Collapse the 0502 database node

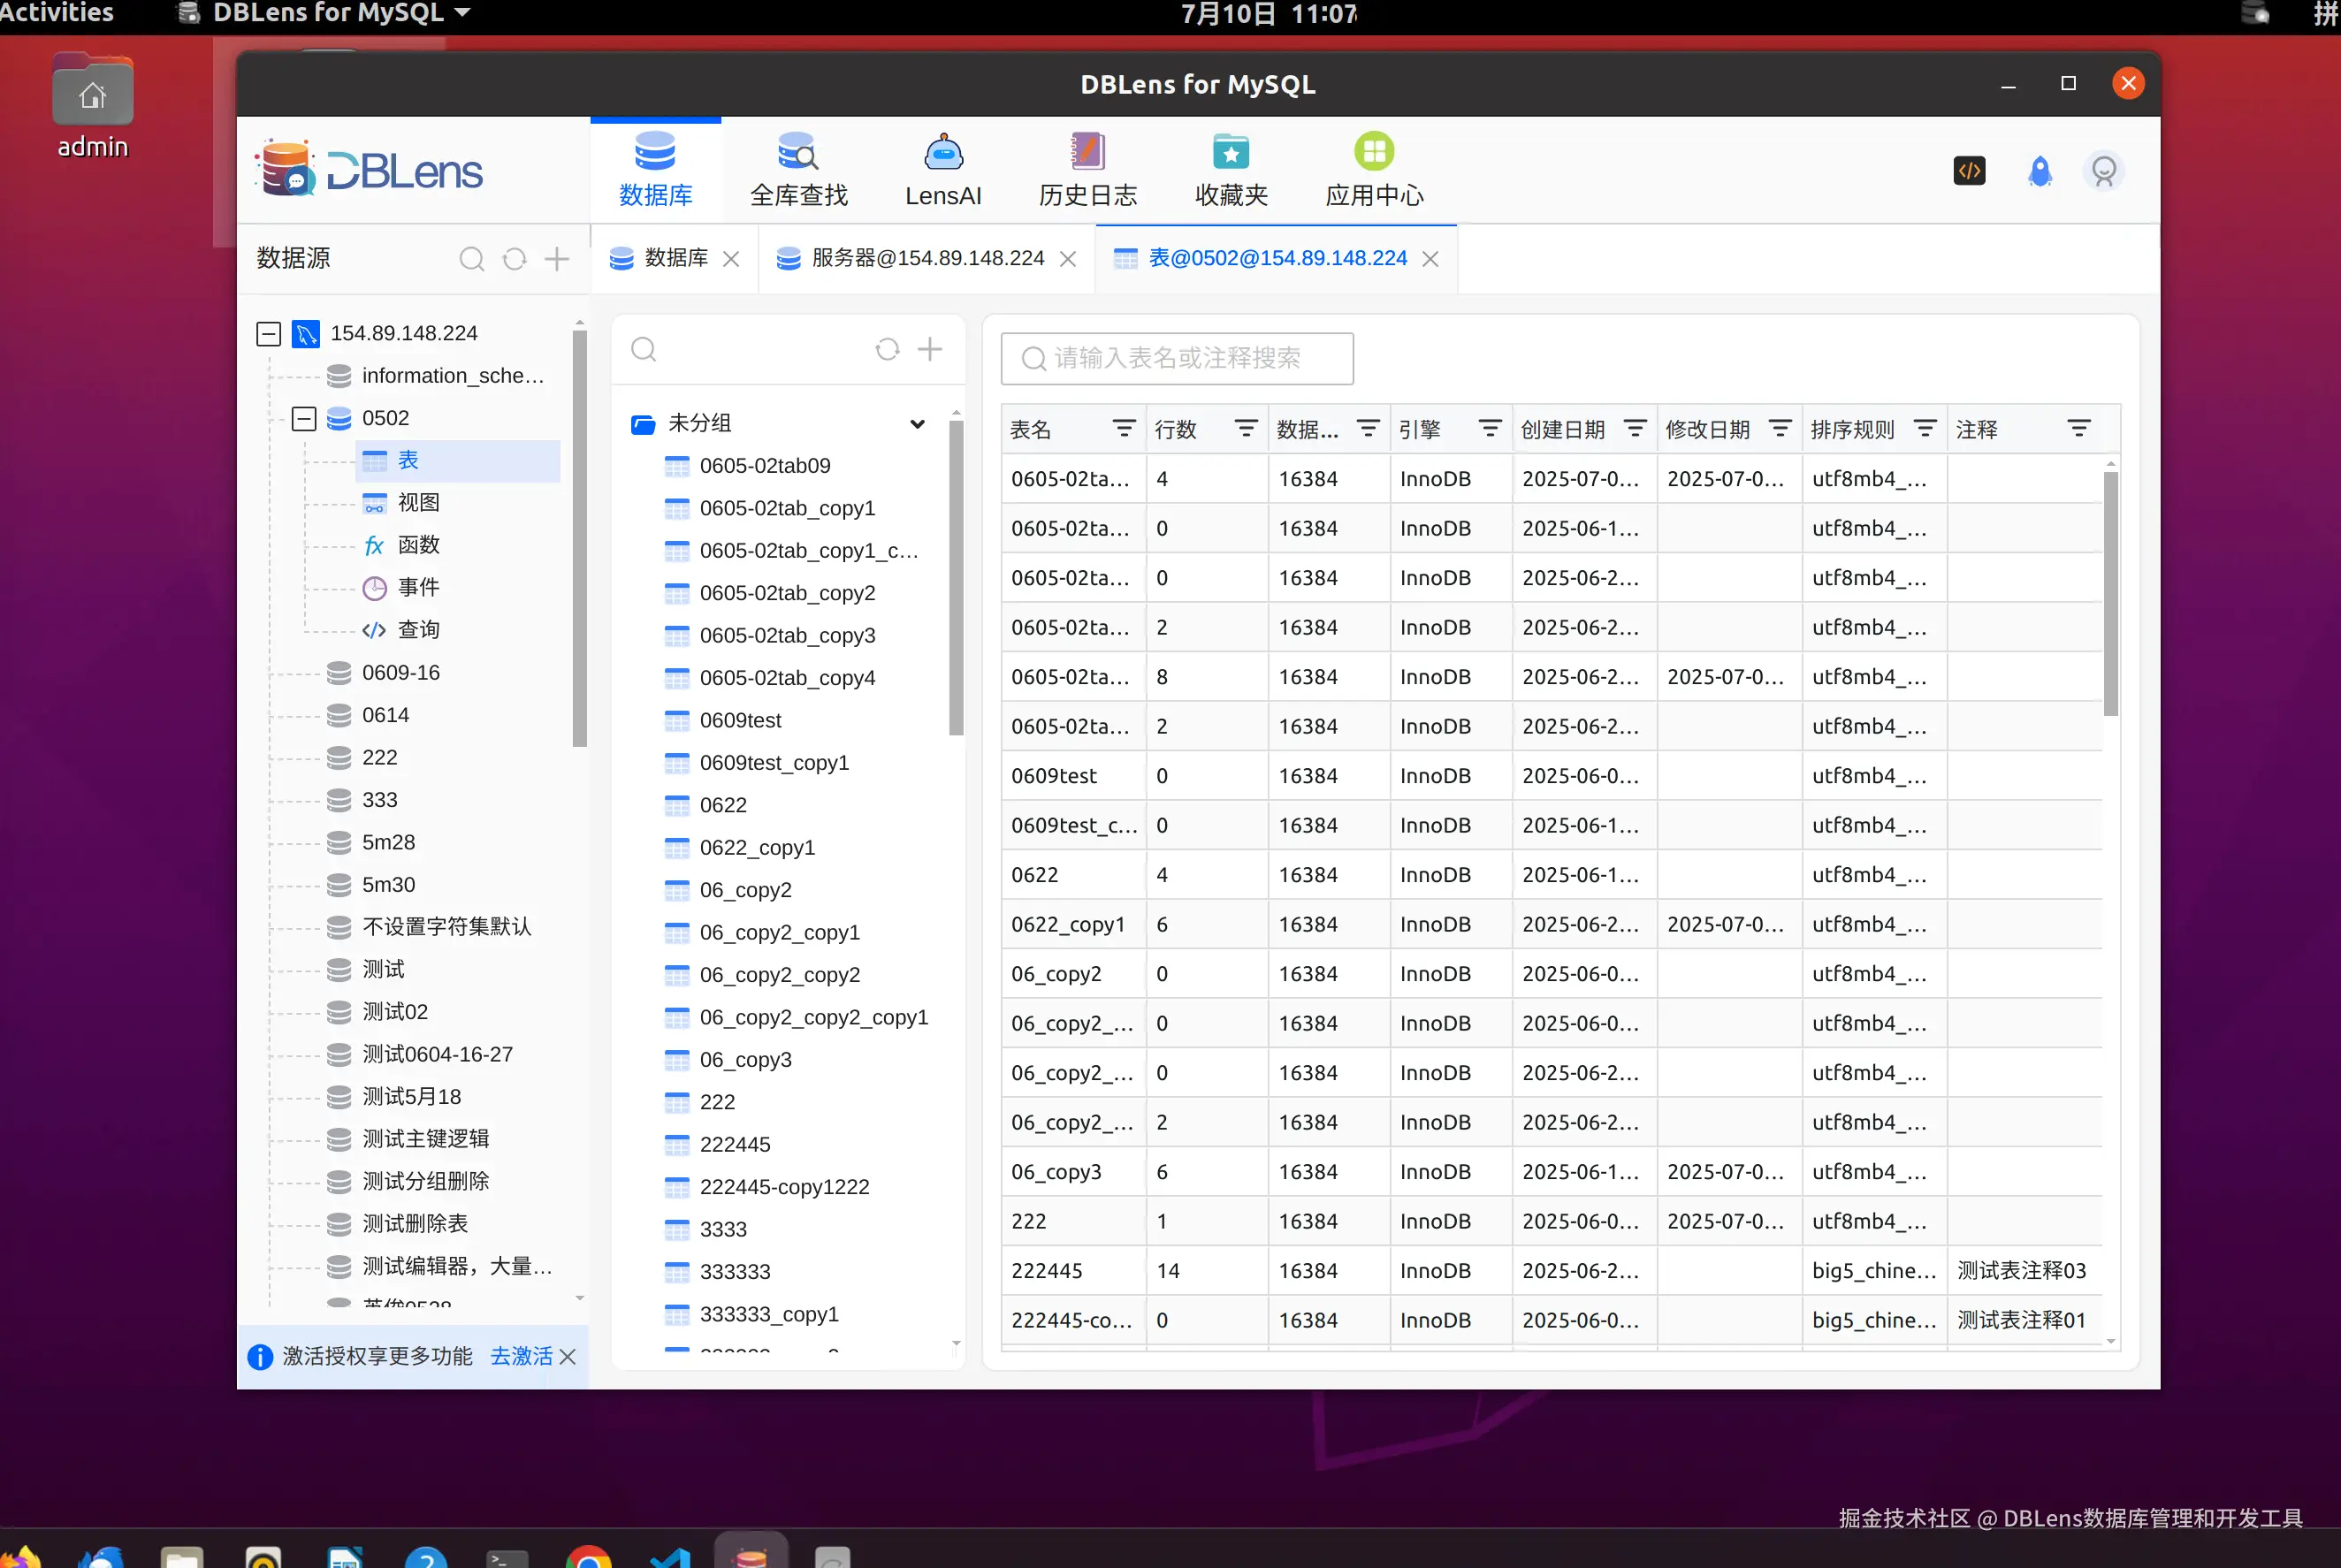(x=304, y=418)
